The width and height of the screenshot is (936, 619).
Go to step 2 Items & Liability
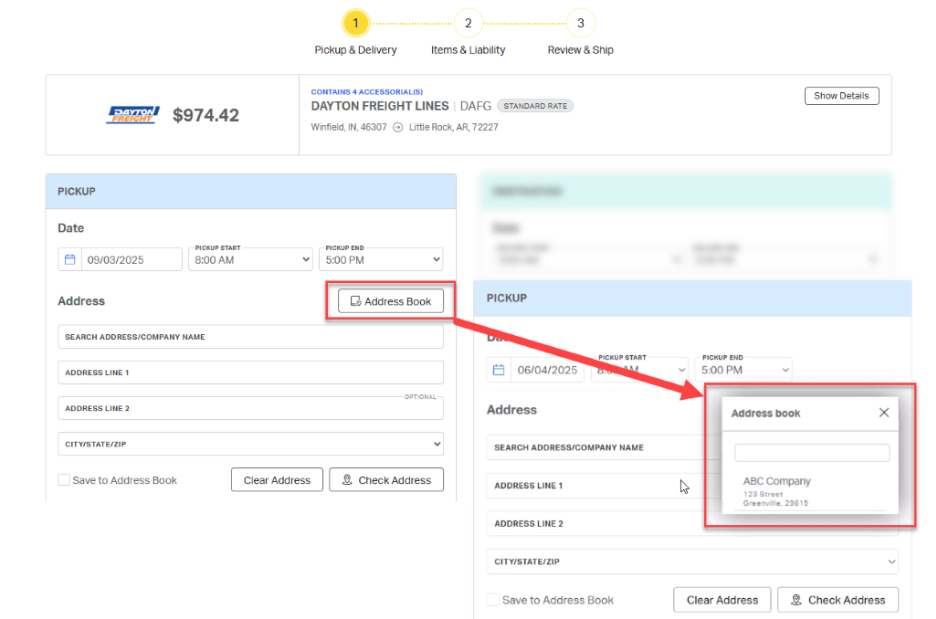[x=468, y=23]
